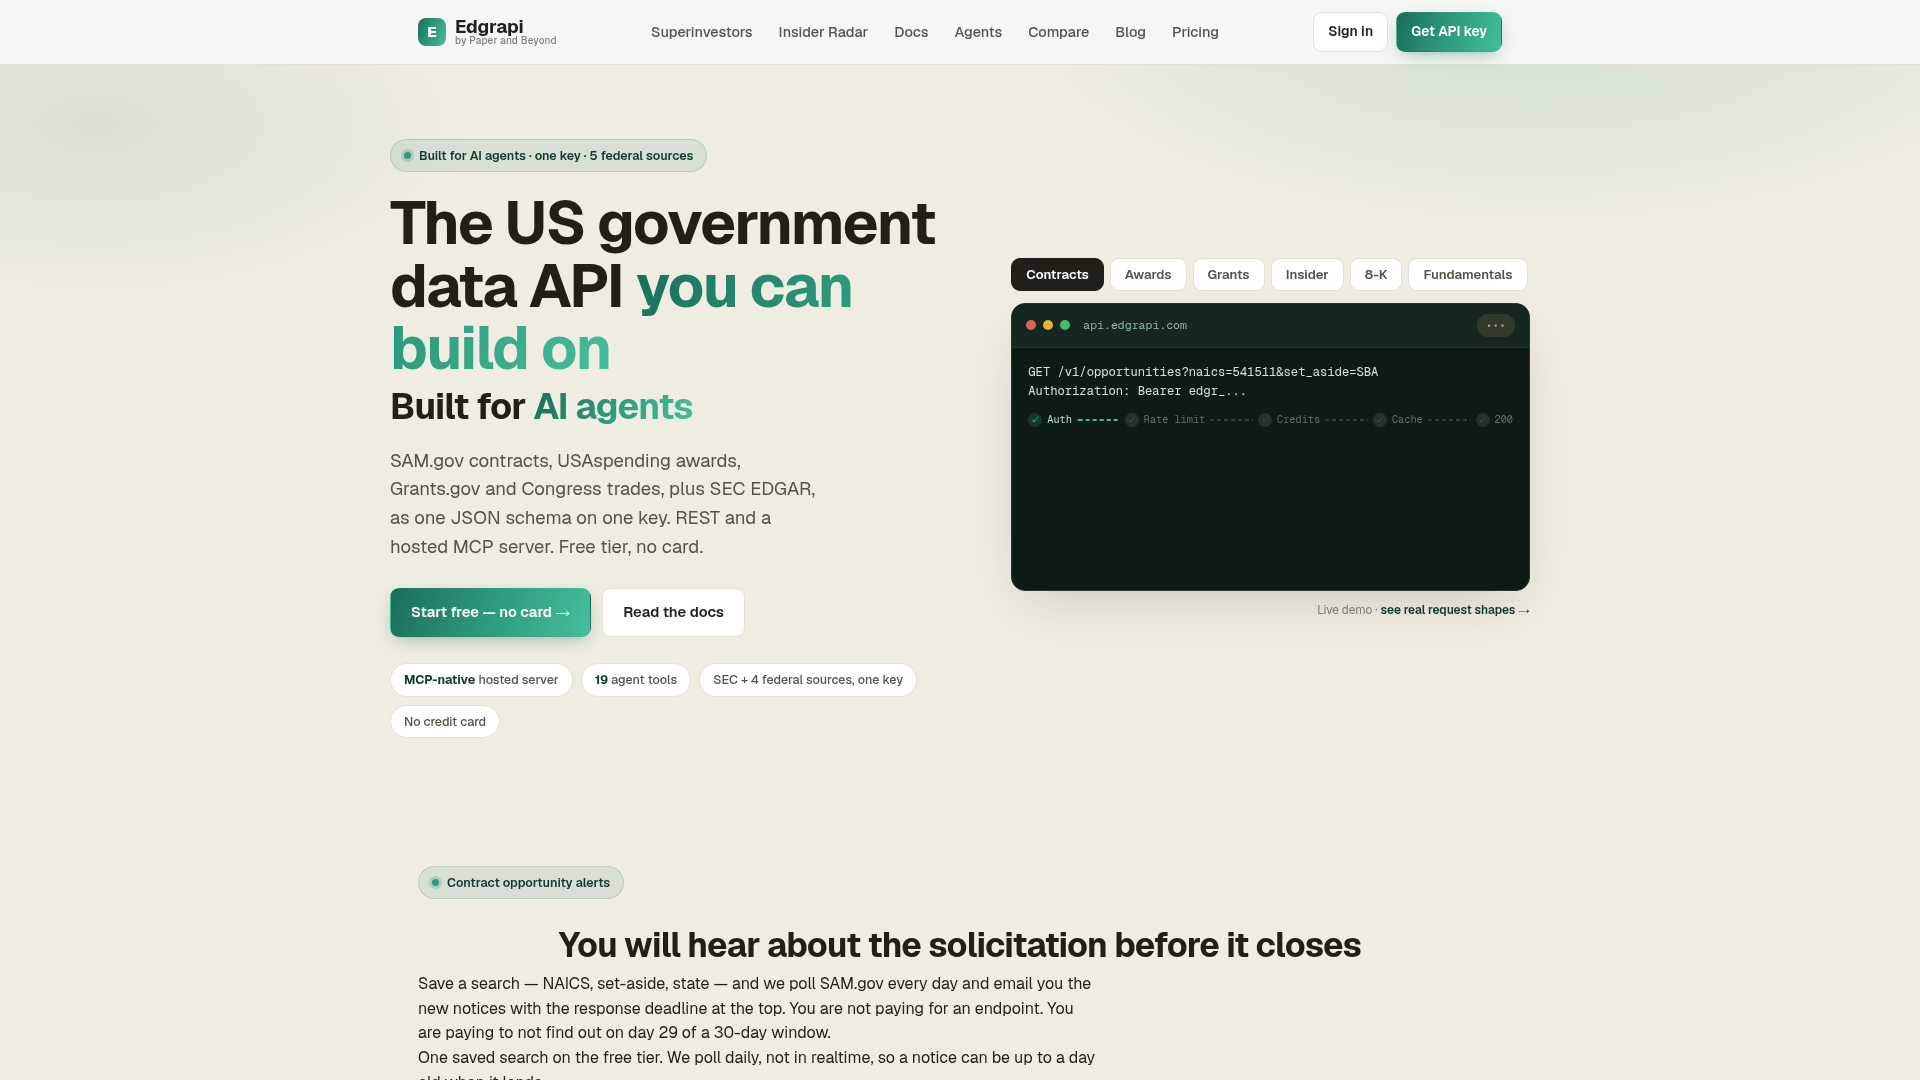Click the 200 status check icon
This screenshot has width=1920, height=1080.
pos(1483,420)
